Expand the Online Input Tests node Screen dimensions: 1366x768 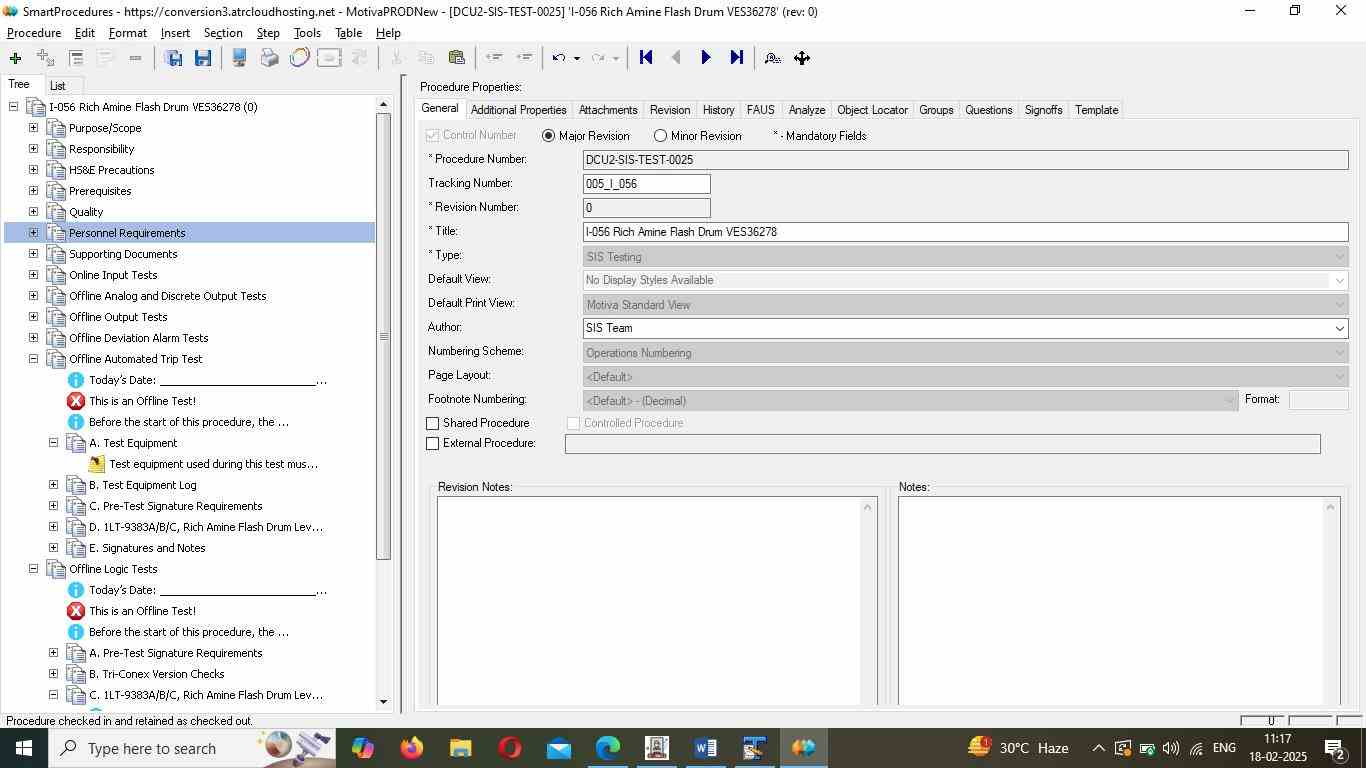pyautogui.click(x=33, y=275)
